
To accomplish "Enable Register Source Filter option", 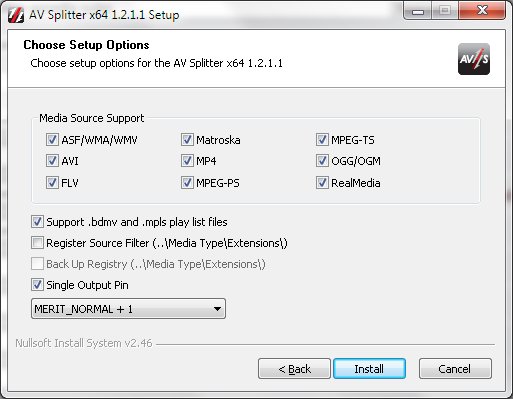I will [x=37, y=243].
